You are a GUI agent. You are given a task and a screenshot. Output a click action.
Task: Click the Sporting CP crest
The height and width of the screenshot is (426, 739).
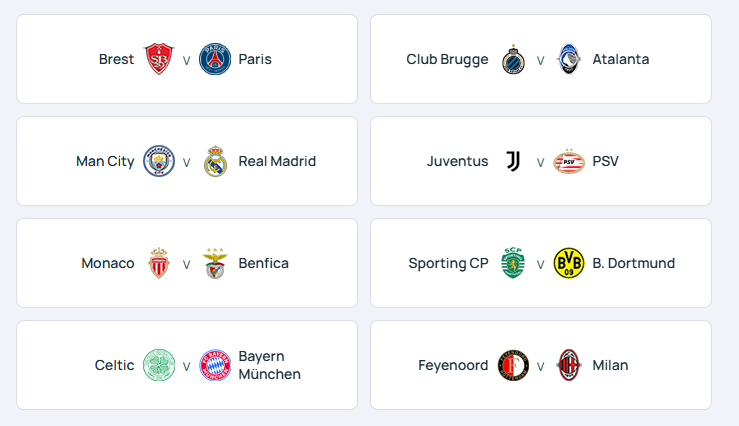pyautogui.click(x=513, y=263)
